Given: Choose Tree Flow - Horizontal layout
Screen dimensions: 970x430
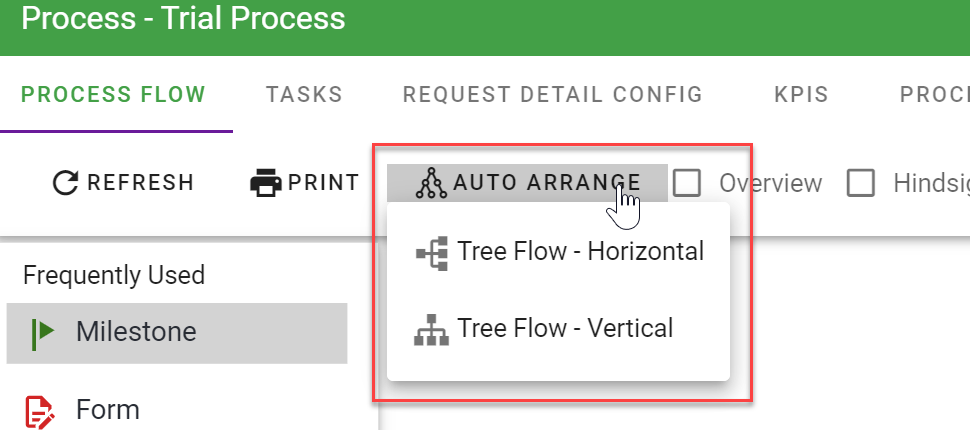Looking at the screenshot, I should tap(580, 252).
